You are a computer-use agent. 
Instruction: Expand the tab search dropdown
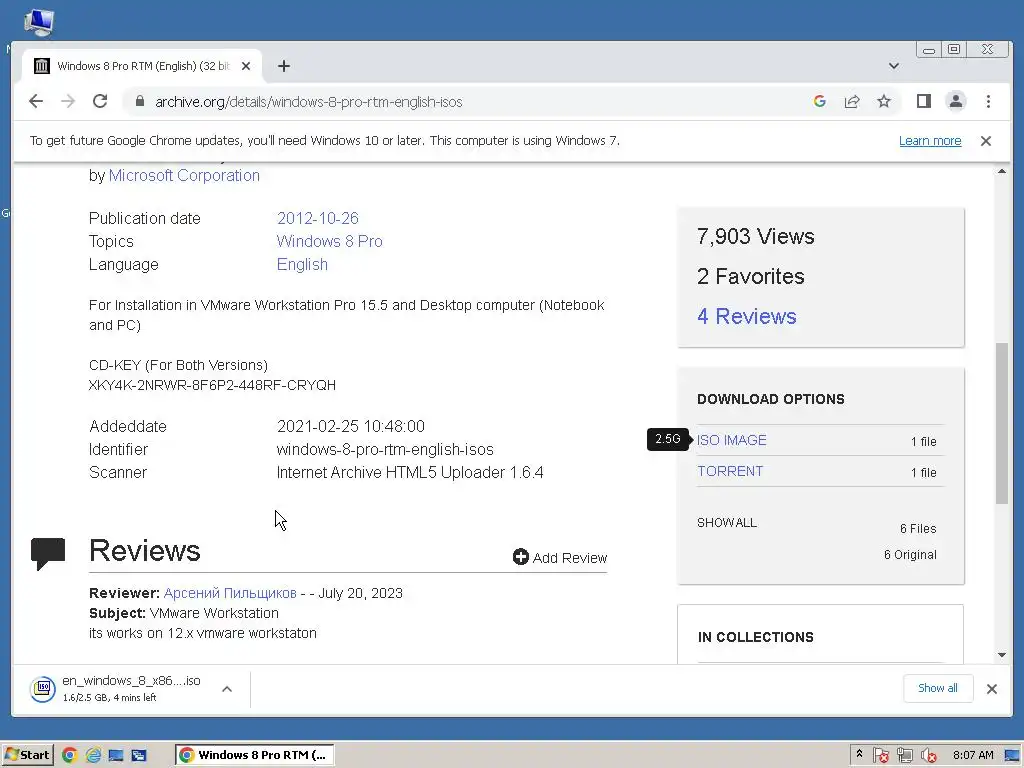coord(893,66)
